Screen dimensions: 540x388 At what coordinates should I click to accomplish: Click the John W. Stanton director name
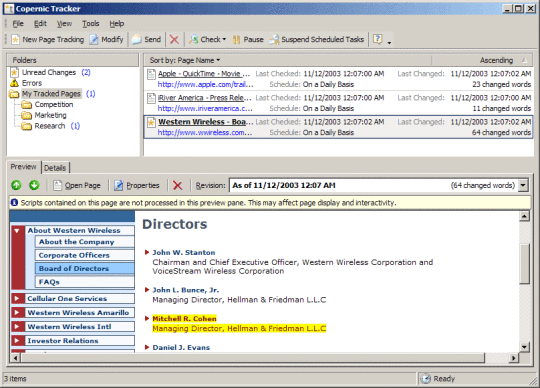[184, 252]
